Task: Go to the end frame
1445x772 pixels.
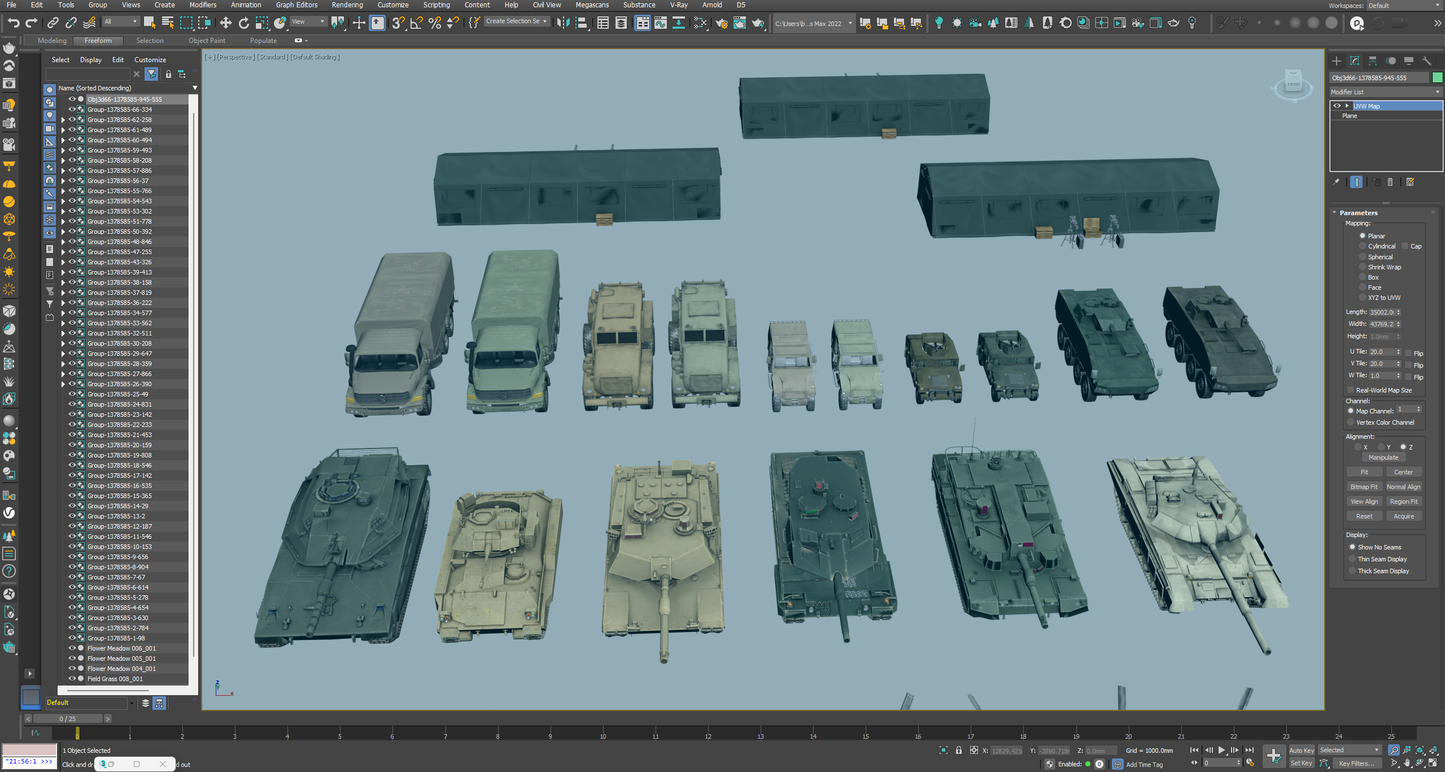Action: pos(1249,750)
